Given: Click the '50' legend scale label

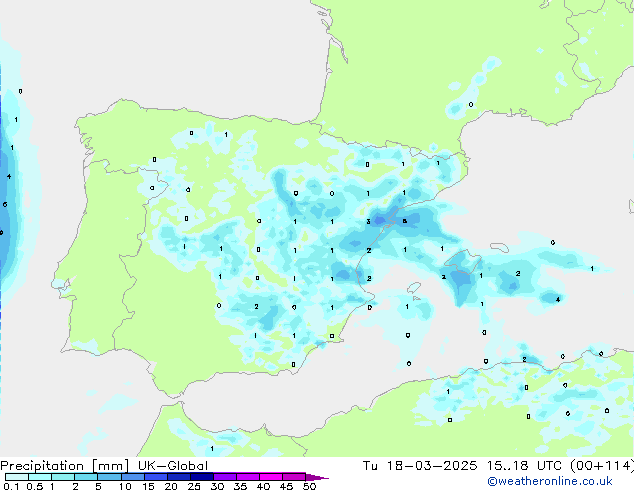Looking at the screenshot, I should tap(309, 486).
